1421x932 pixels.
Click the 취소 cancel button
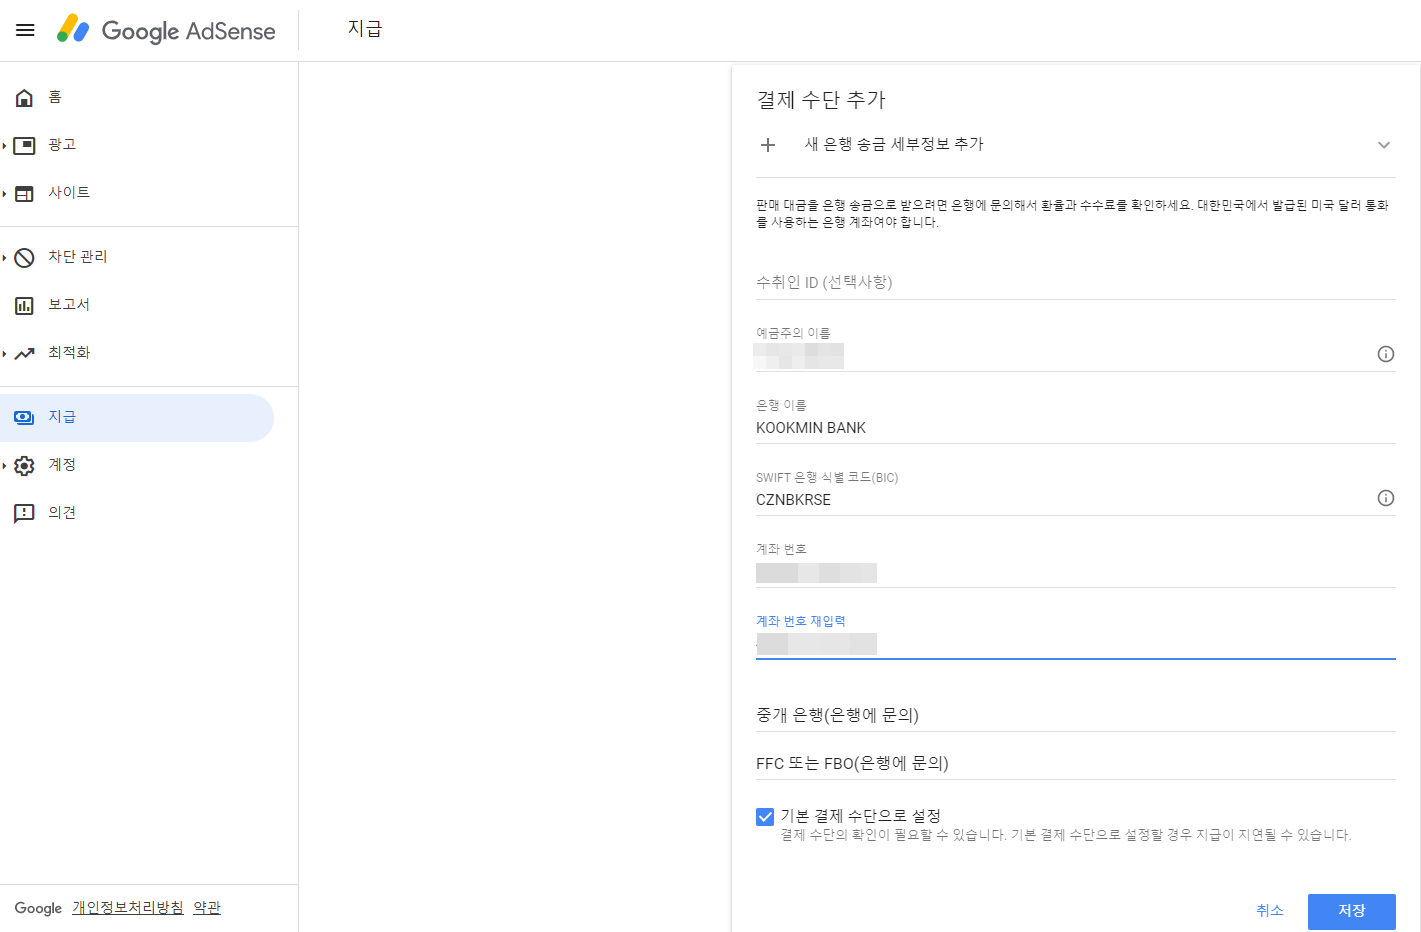pyautogui.click(x=1270, y=911)
